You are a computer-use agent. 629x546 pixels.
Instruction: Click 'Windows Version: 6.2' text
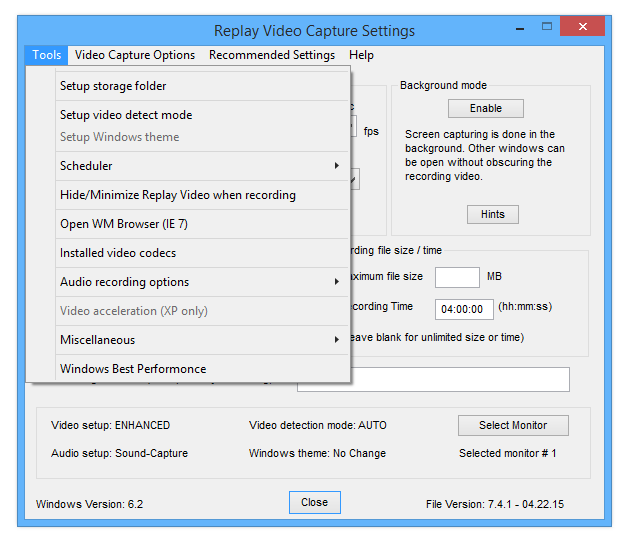89,504
